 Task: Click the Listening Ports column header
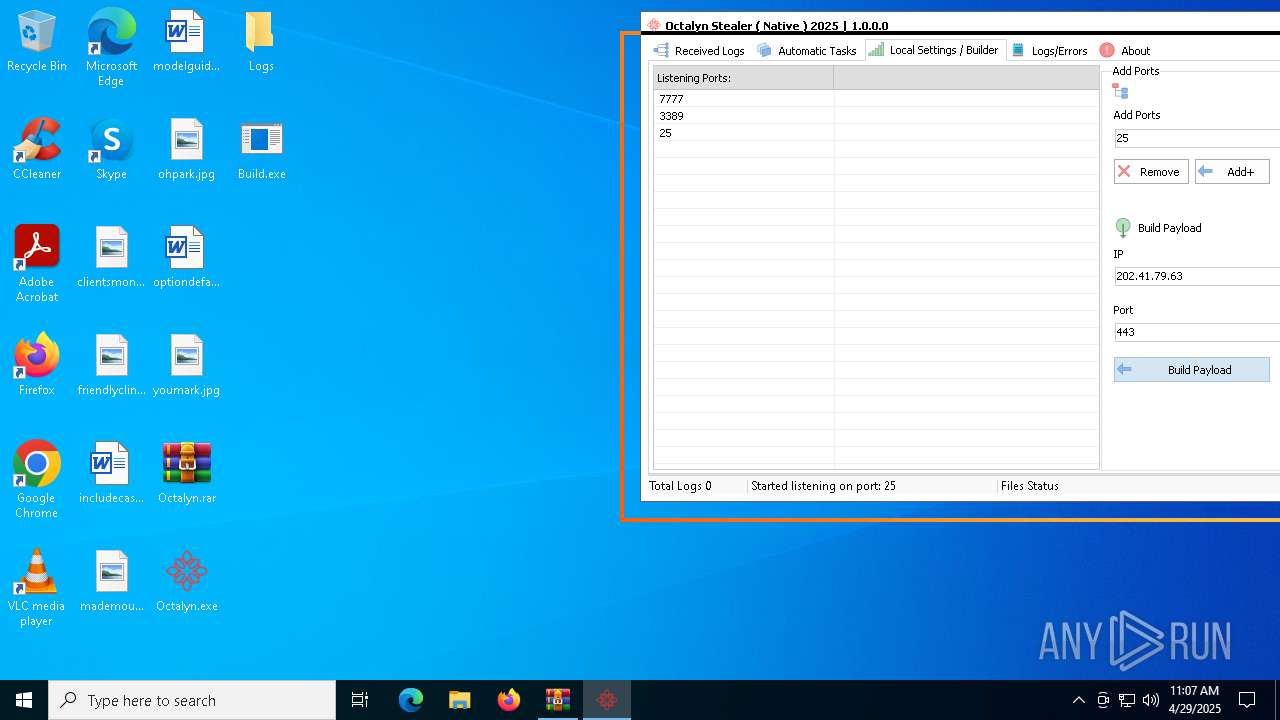pos(743,78)
